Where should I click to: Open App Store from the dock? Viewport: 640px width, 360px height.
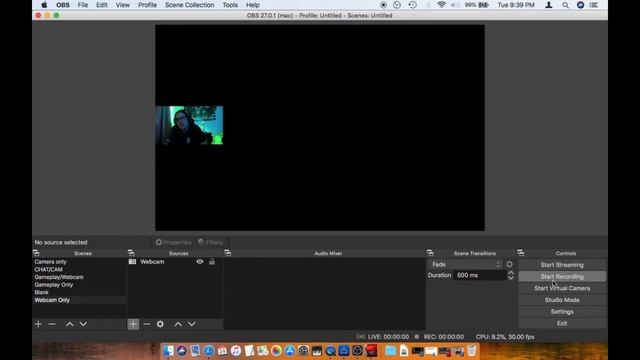pos(290,351)
